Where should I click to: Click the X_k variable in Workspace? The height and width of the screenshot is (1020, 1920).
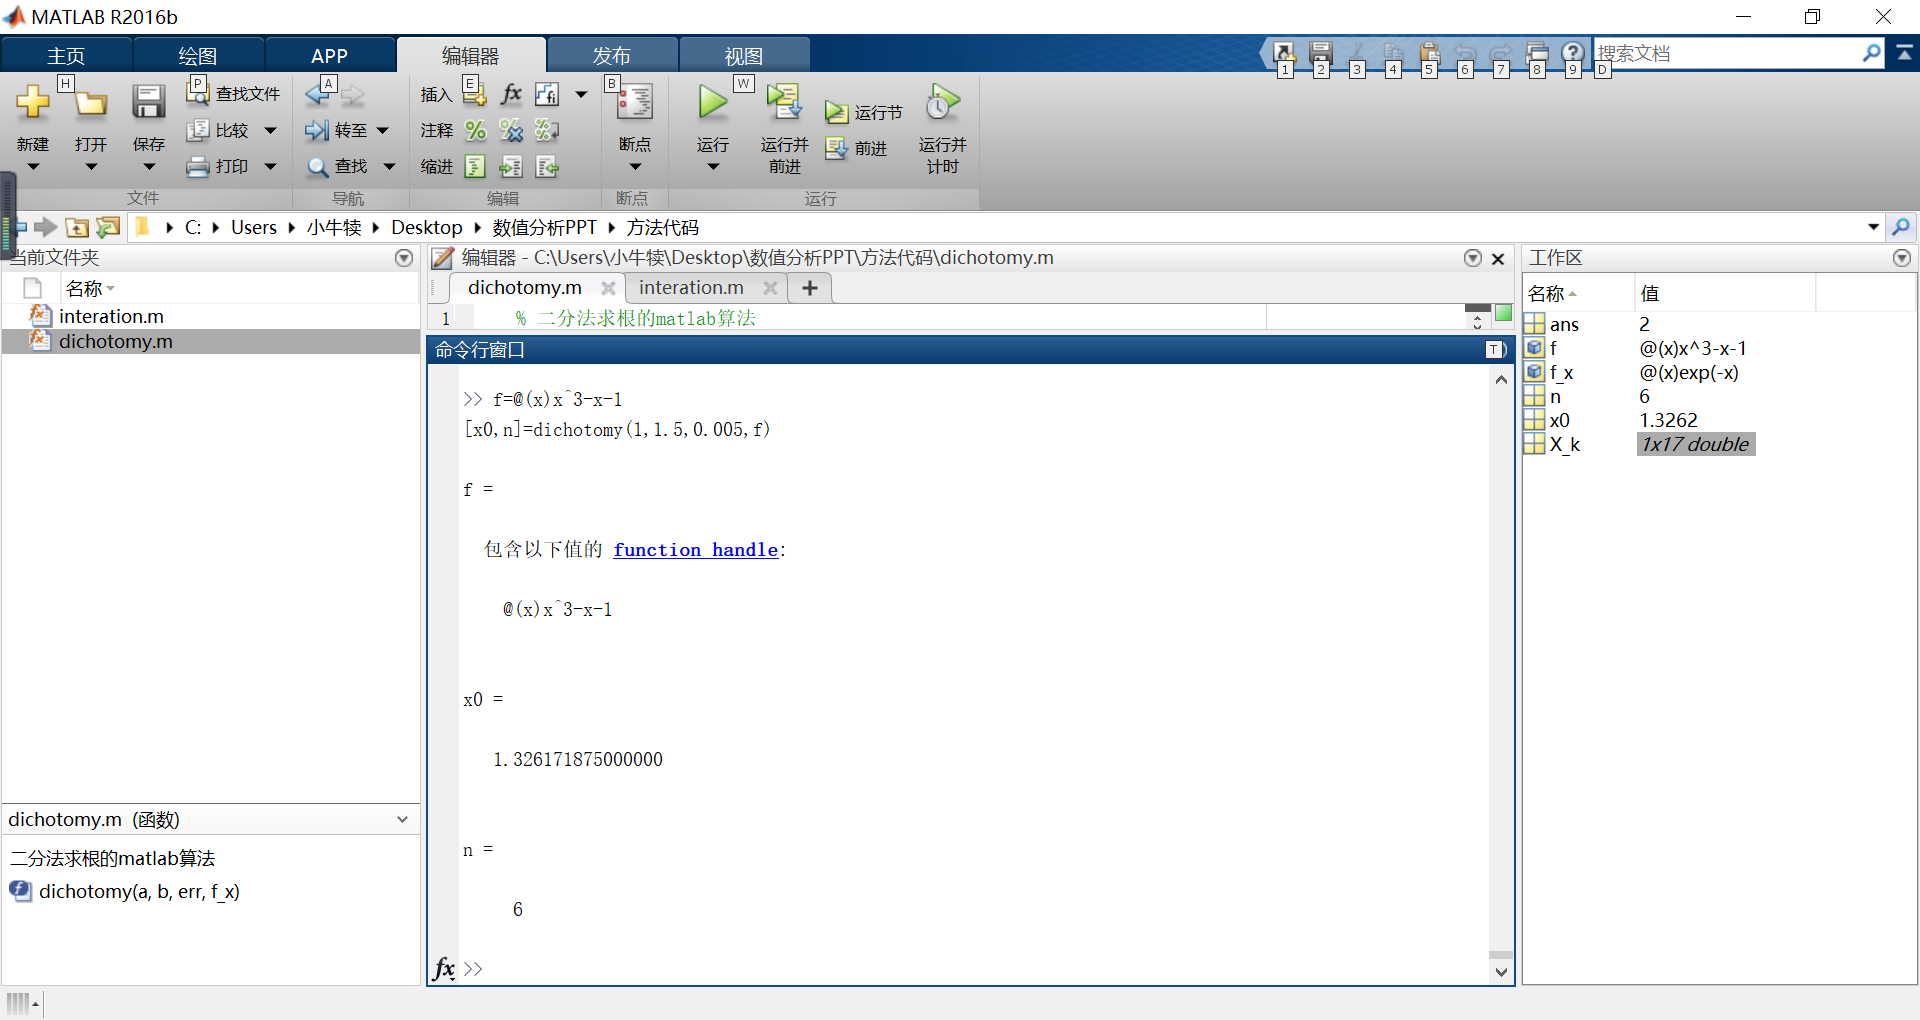(x=1565, y=444)
